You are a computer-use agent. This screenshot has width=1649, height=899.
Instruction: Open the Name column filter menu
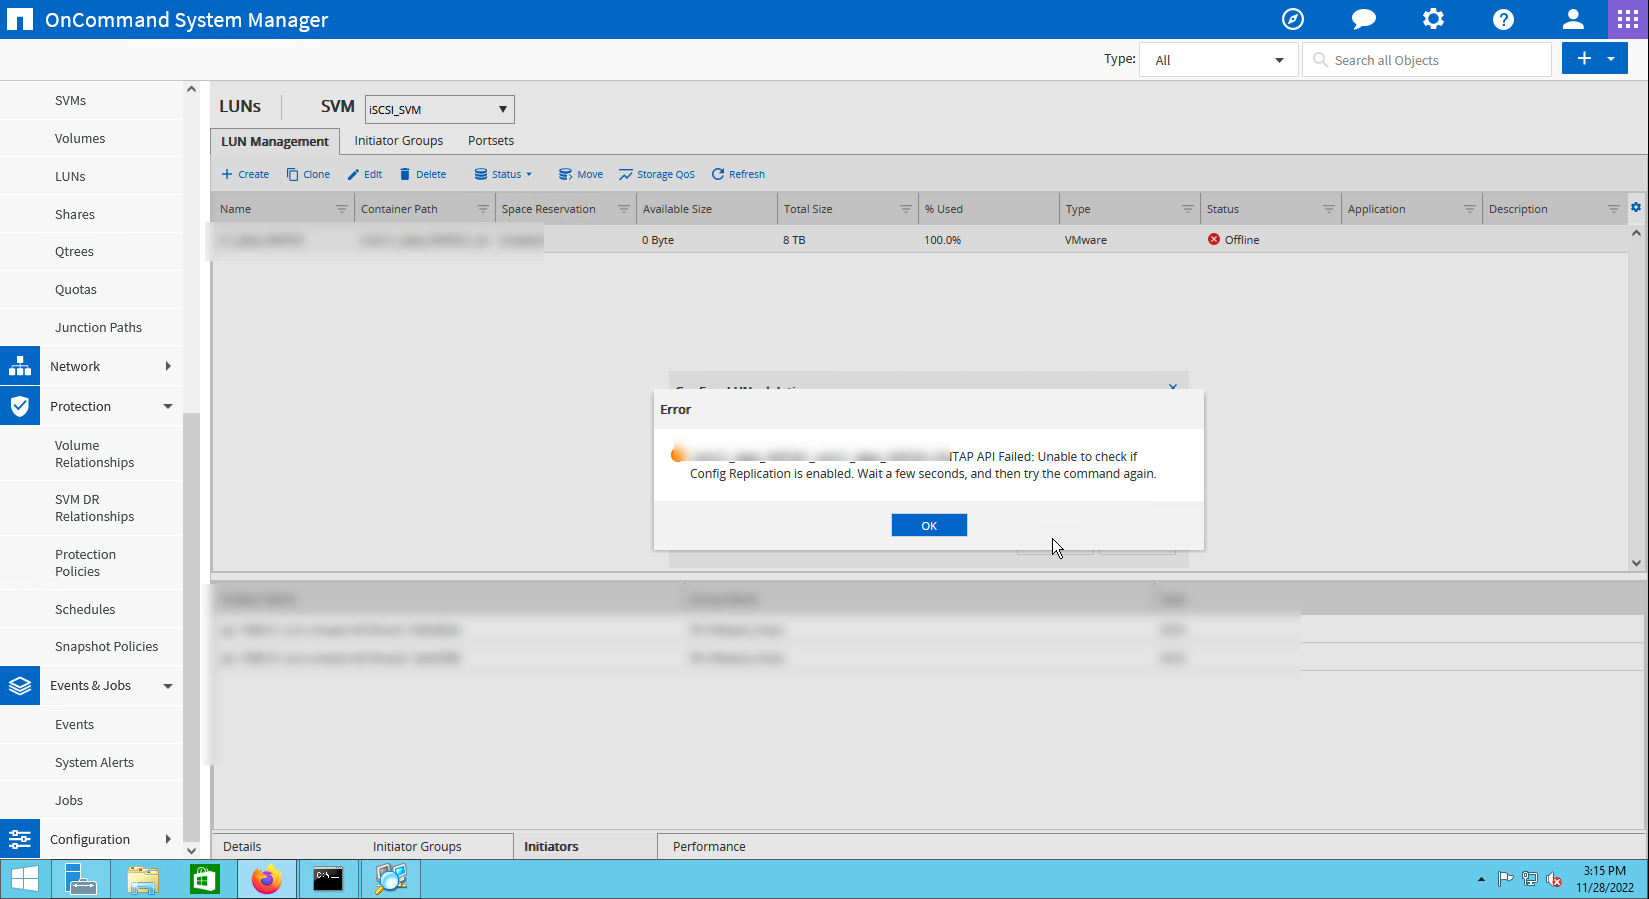pos(341,209)
